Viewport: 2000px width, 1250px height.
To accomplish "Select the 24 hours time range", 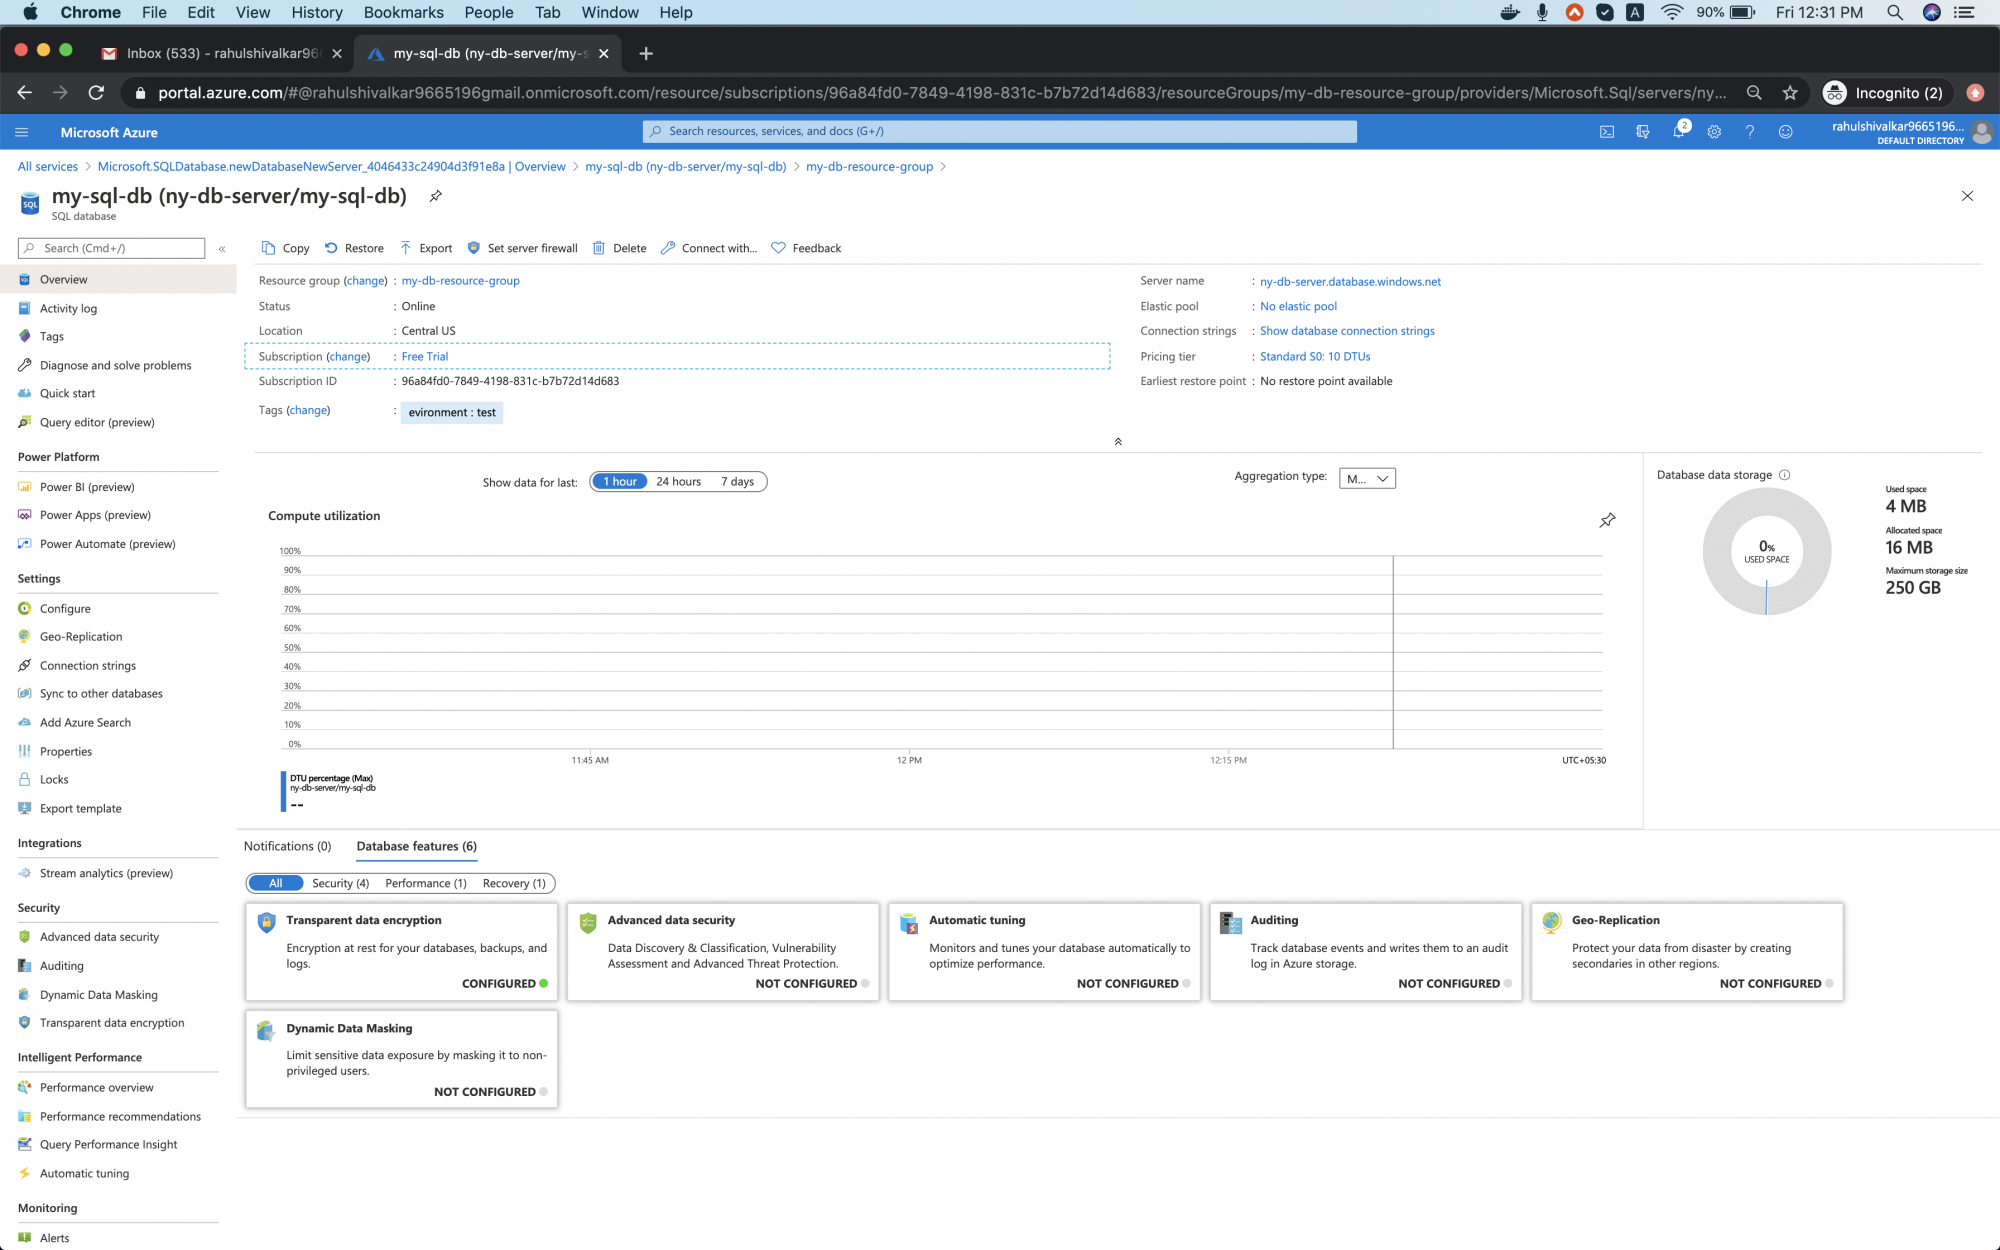I will click(678, 482).
